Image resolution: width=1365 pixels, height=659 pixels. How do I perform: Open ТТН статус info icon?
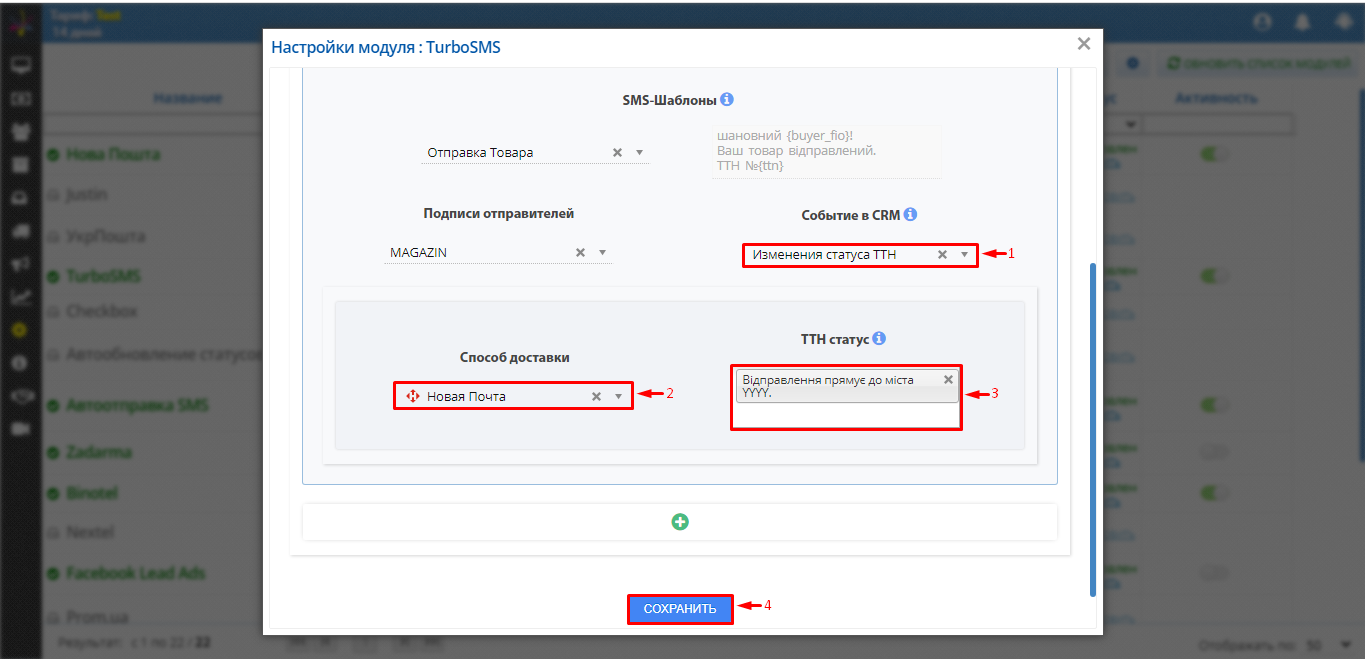[x=878, y=339]
